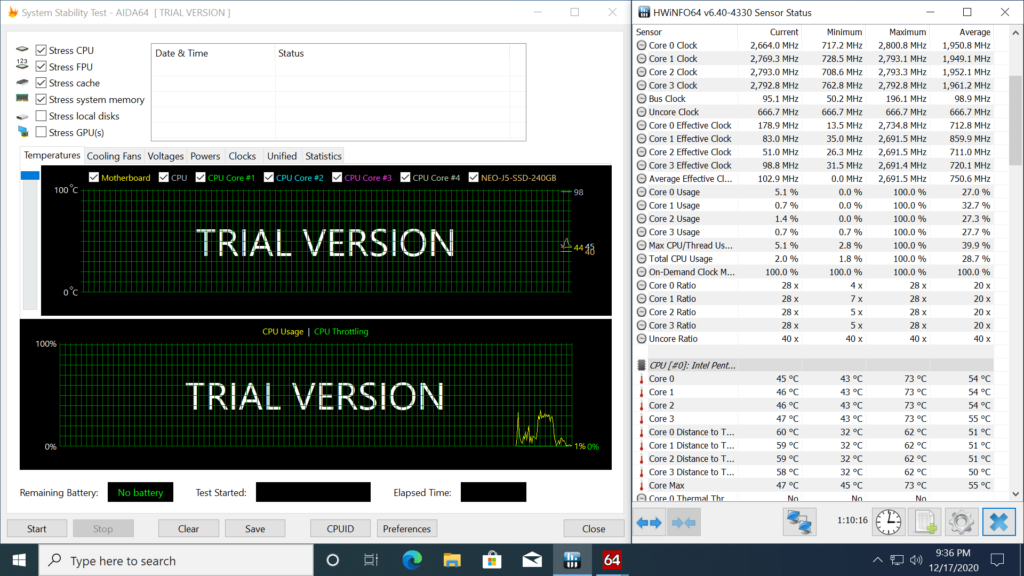Click HWiNFO logging sheet icon
Image resolution: width=1024 pixels, height=576 pixels.
[925, 522]
